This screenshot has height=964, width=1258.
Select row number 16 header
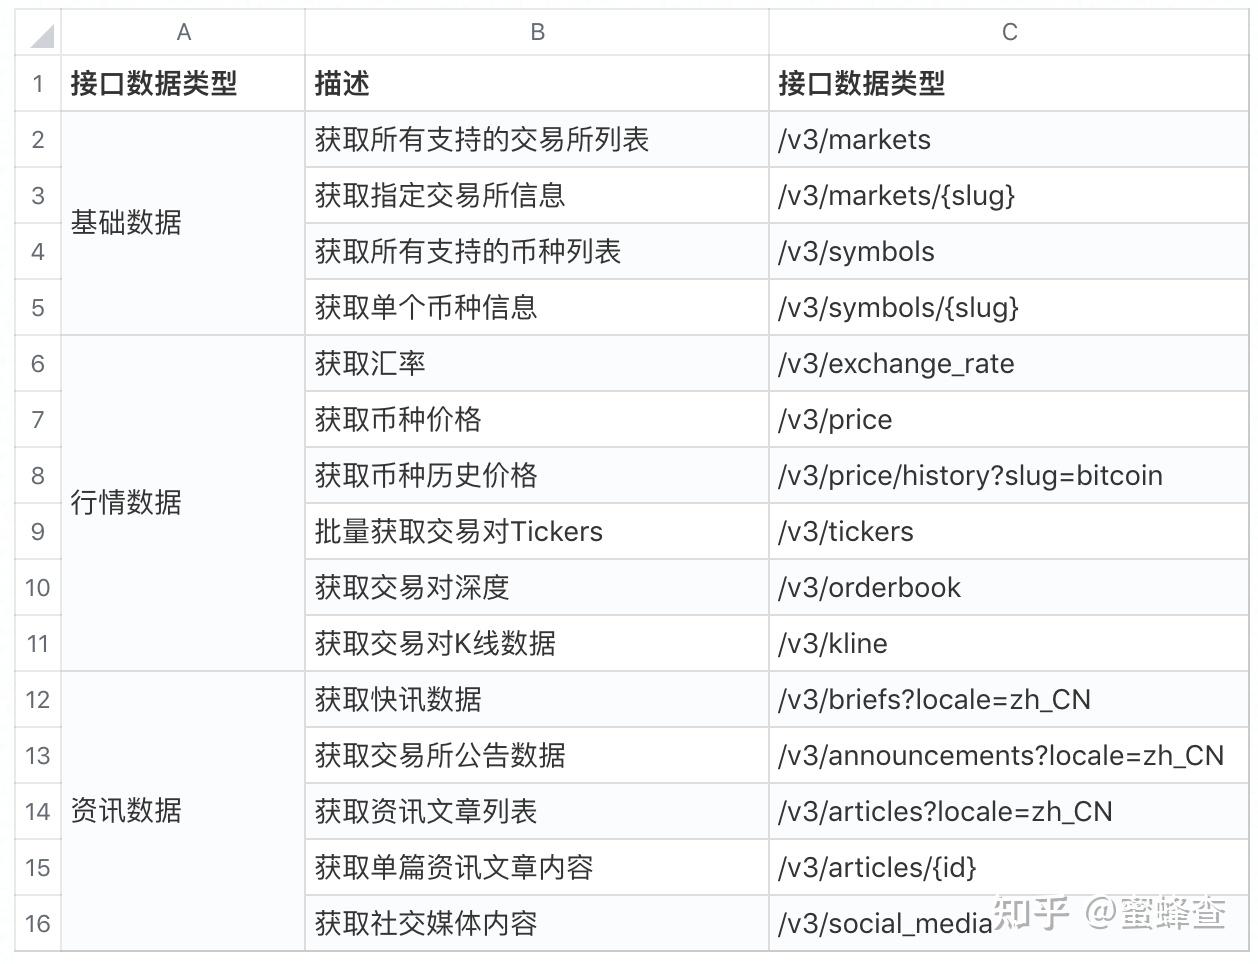click(37, 923)
